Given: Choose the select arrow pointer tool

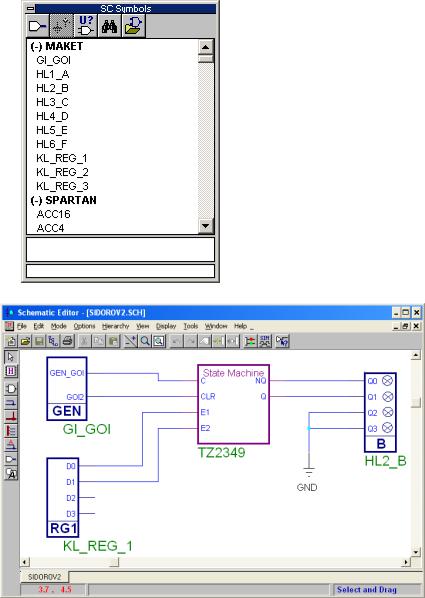Looking at the screenshot, I should pos(11,357).
